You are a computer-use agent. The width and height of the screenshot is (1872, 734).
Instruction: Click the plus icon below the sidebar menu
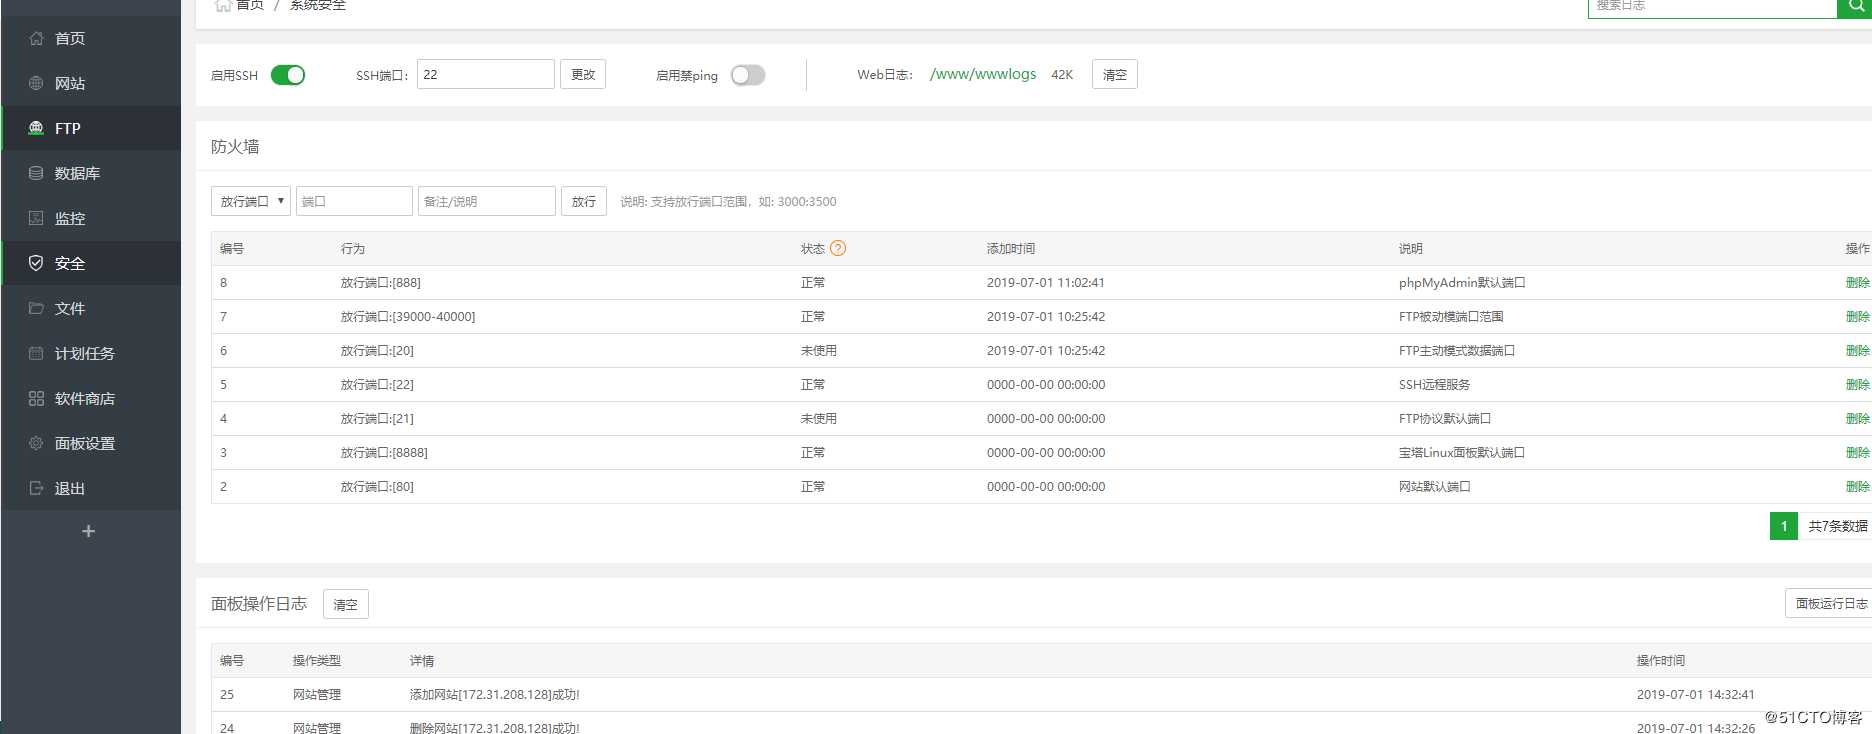tap(88, 531)
